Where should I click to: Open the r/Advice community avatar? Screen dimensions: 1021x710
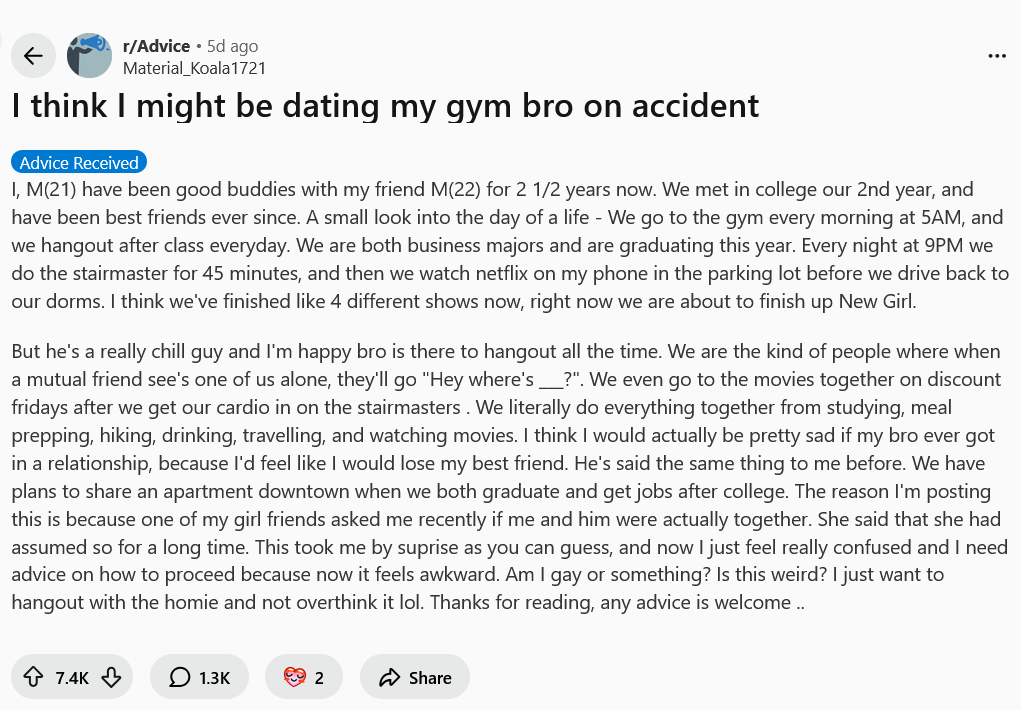click(x=89, y=56)
